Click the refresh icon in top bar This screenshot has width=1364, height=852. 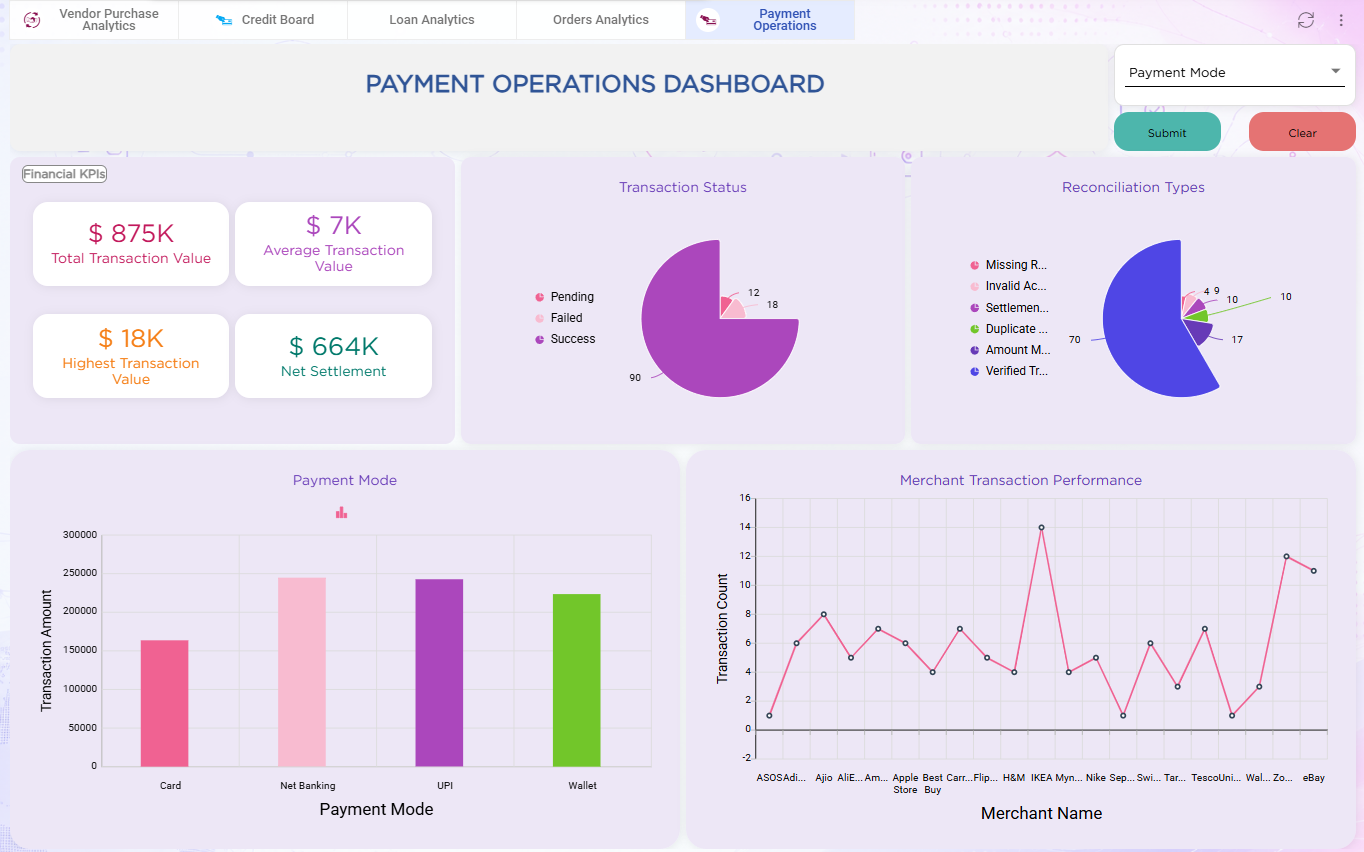pos(1306,20)
